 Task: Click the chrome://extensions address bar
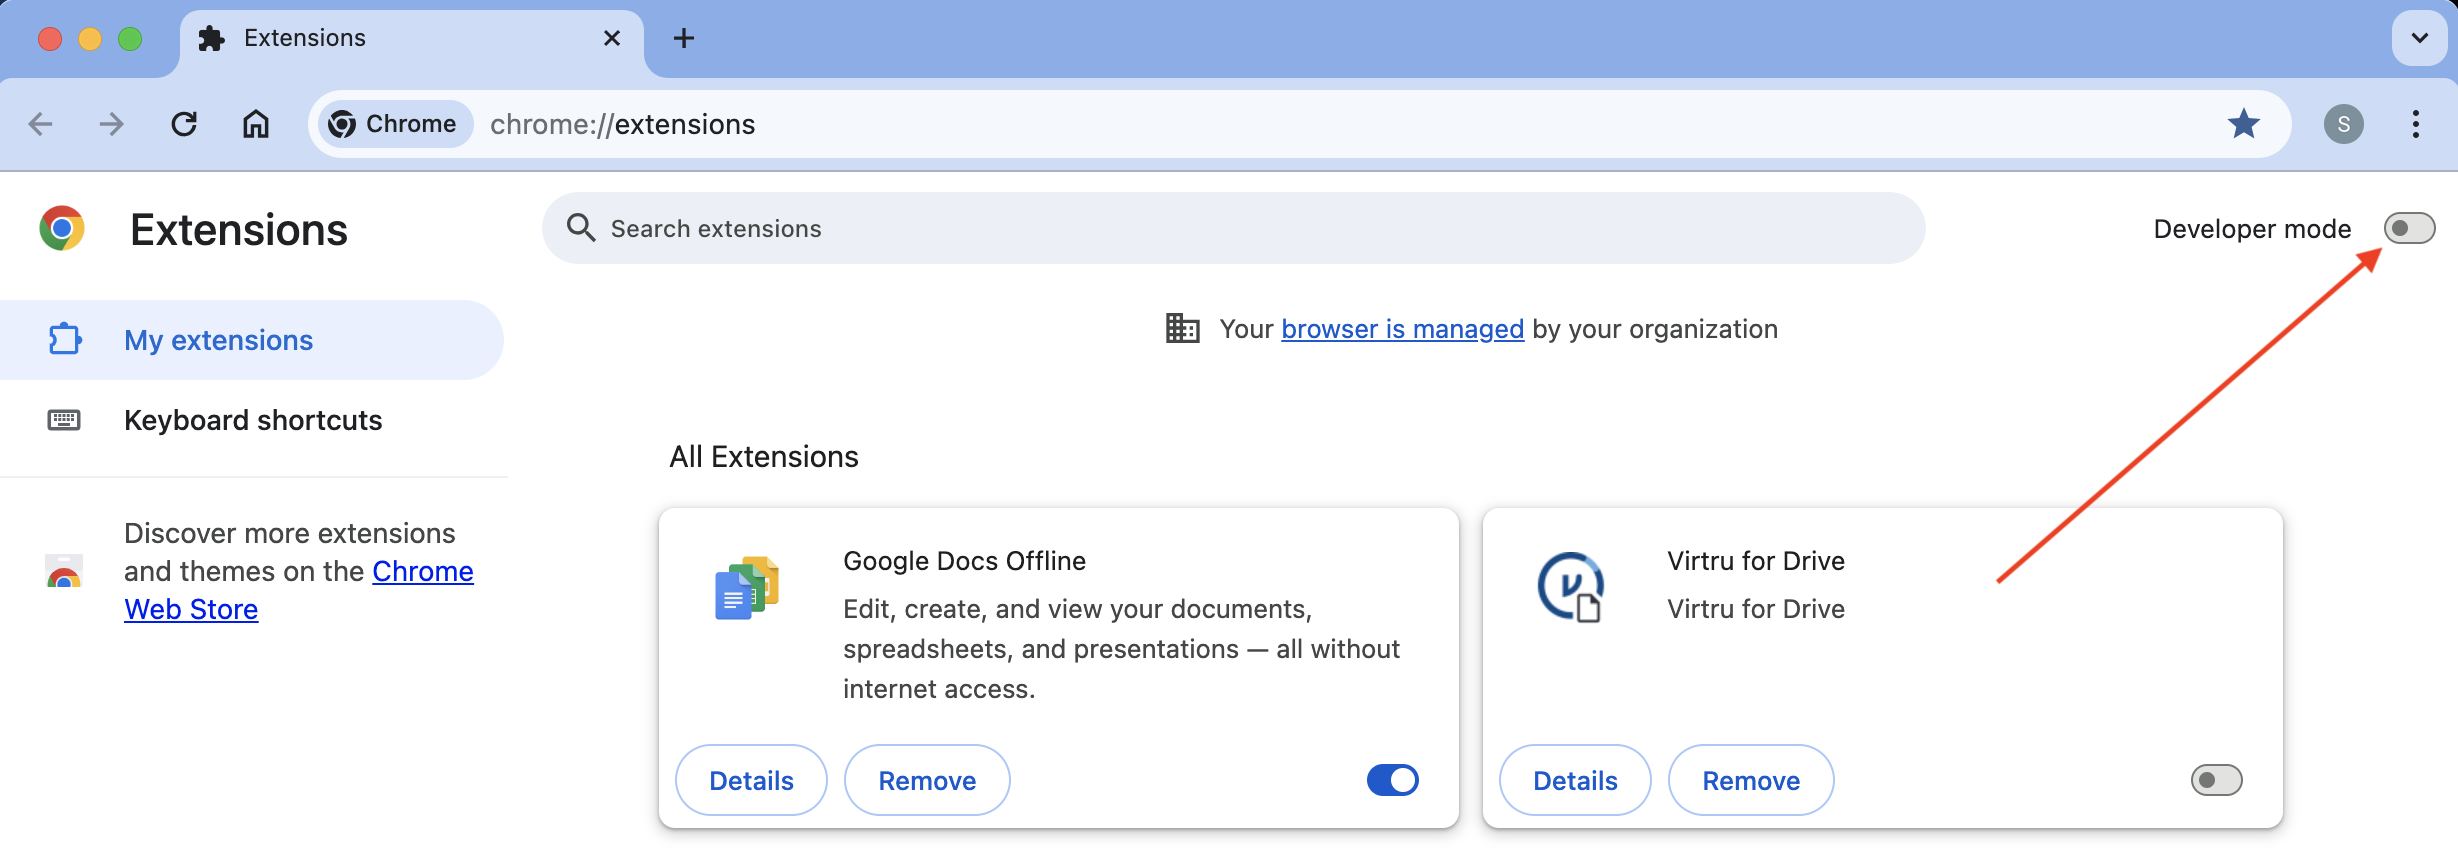tap(1300, 124)
